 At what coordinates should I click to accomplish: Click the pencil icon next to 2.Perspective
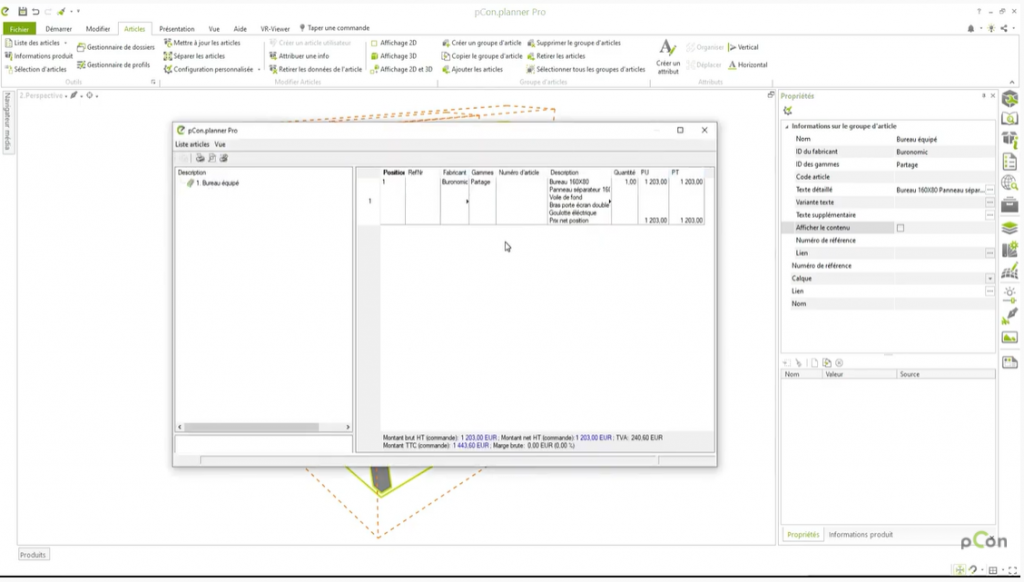pyautogui.click(x=74, y=95)
